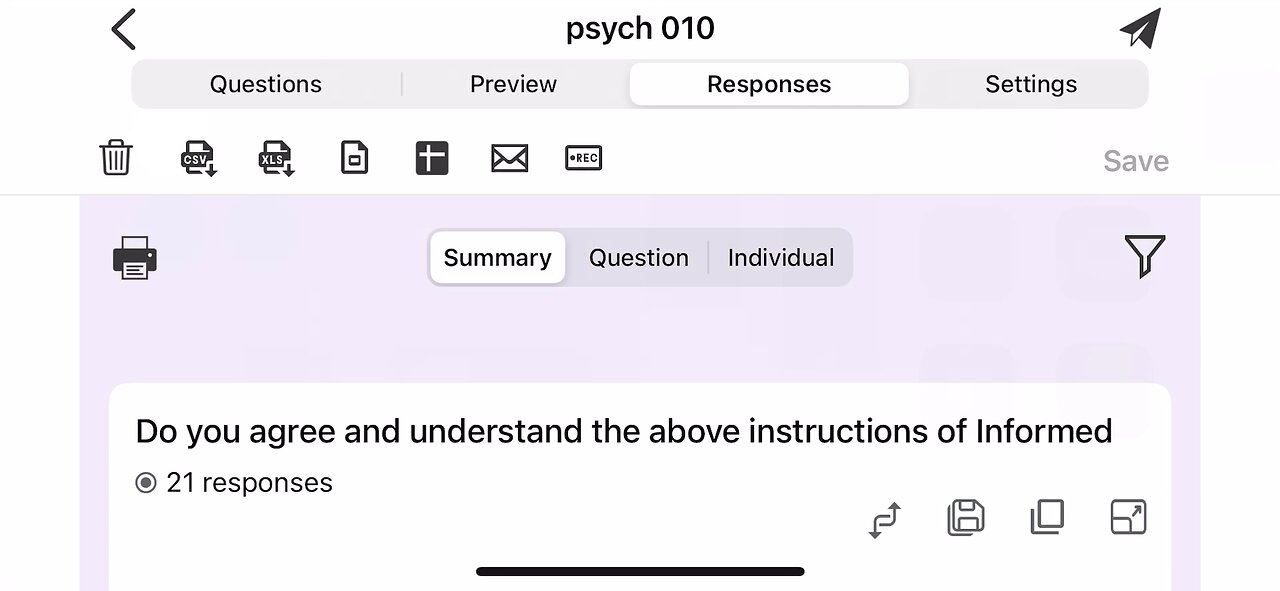Open the spreadsheet table icon
The height and width of the screenshot is (591, 1280).
(432, 158)
